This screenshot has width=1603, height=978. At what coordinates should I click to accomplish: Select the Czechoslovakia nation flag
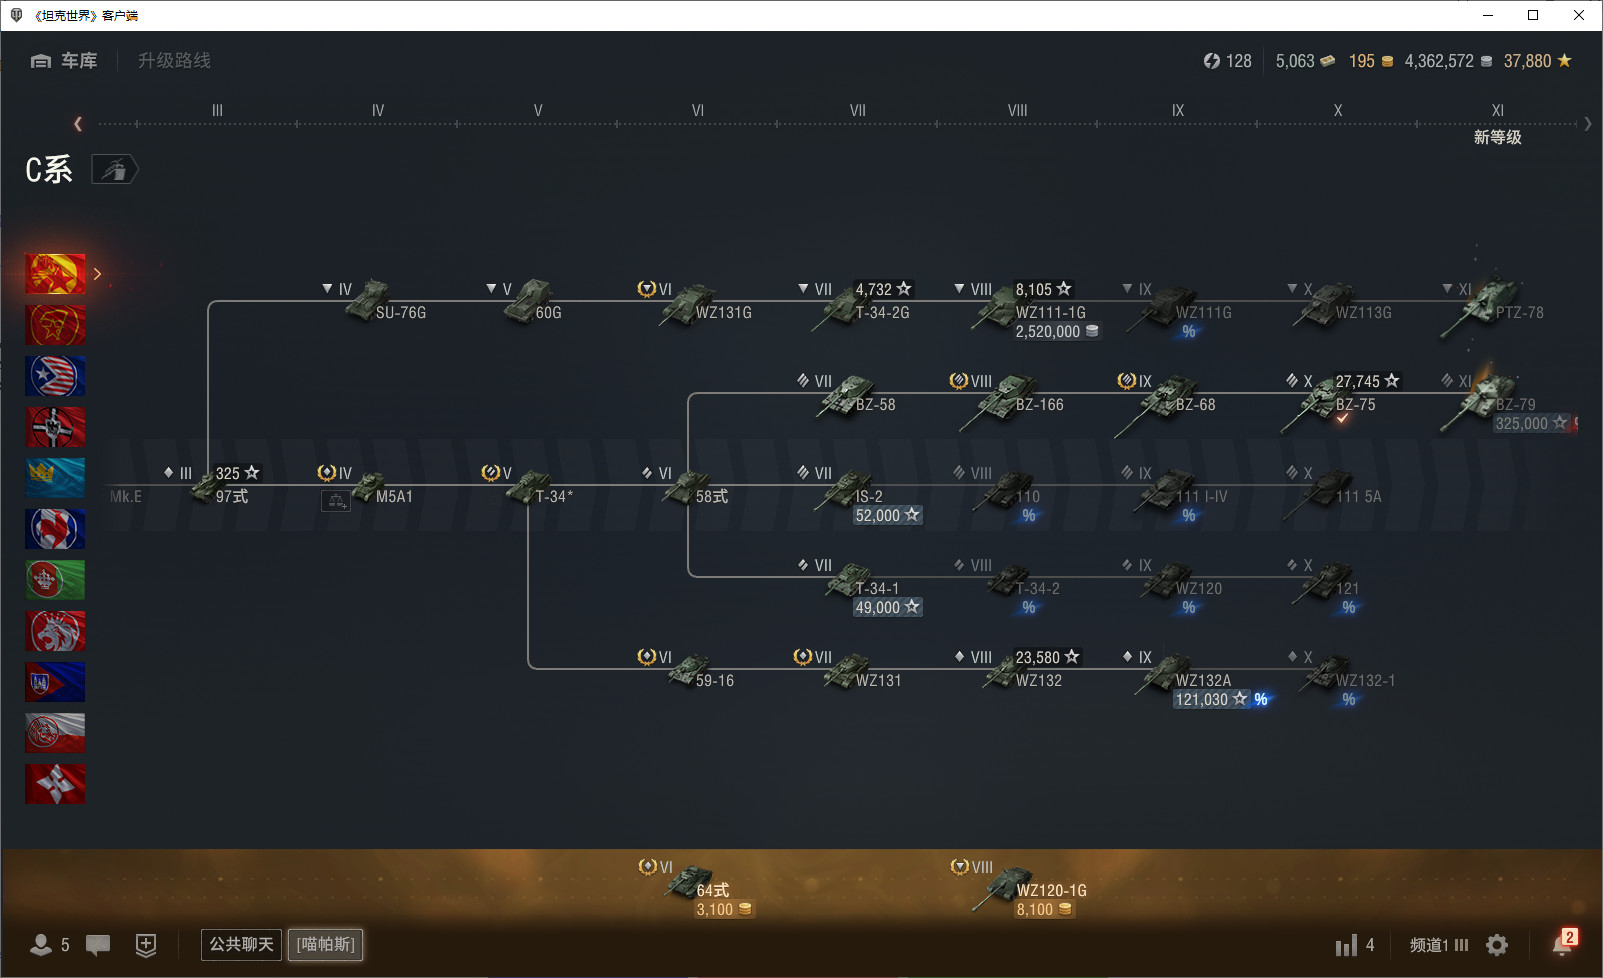(x=55, y=682)
